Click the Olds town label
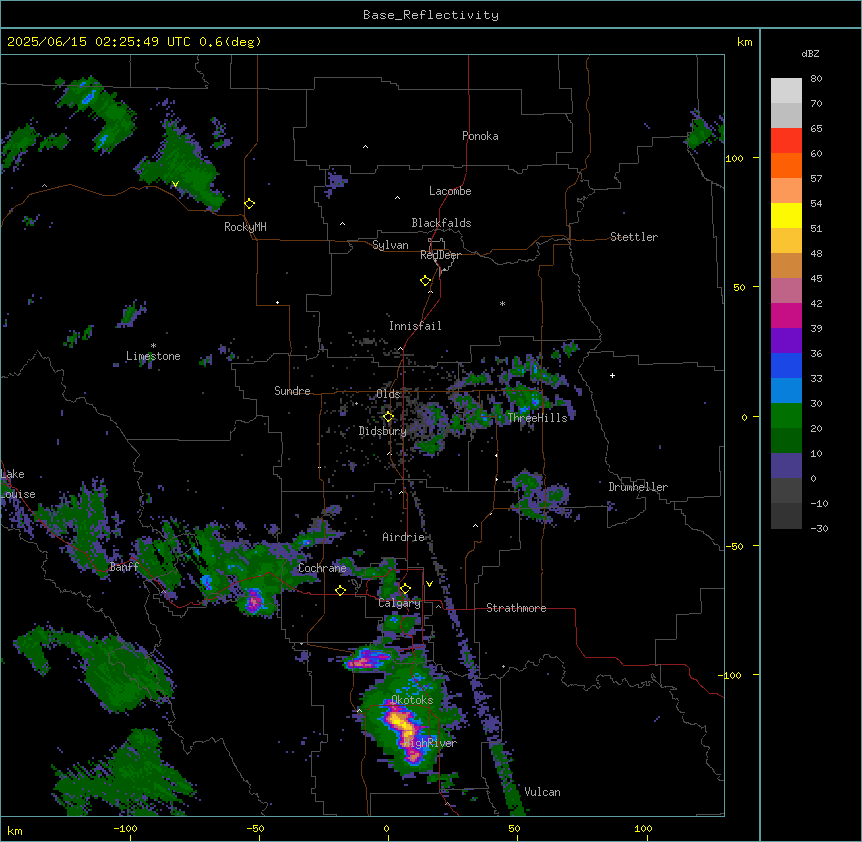The height and width of the screenshot is (842, 862). [x=388, y=394]
